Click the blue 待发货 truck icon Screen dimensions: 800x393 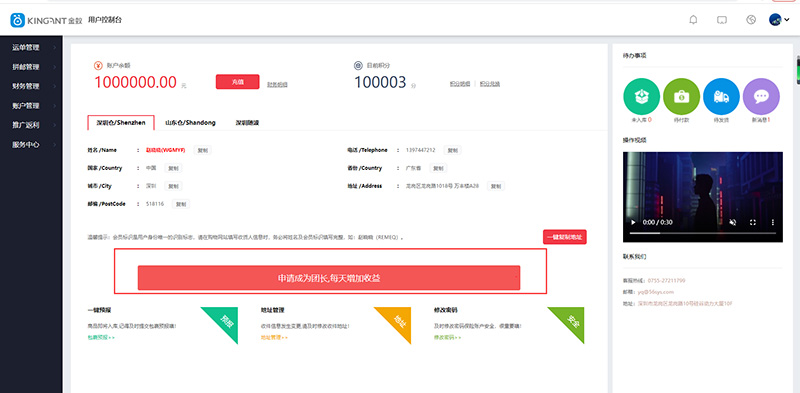[721, 96]
